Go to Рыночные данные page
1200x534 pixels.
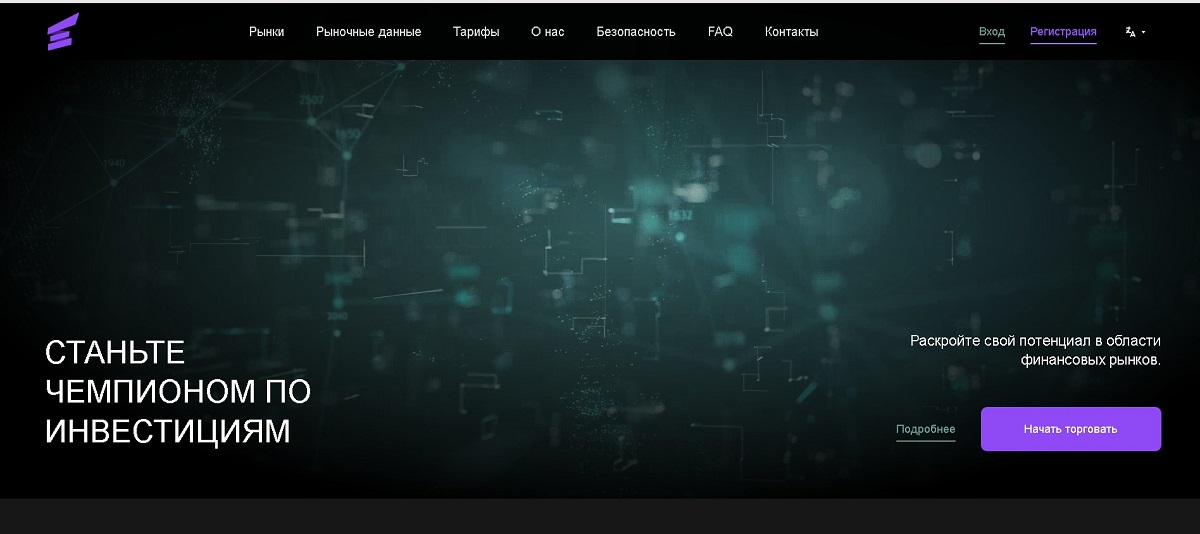coord(368,32)
